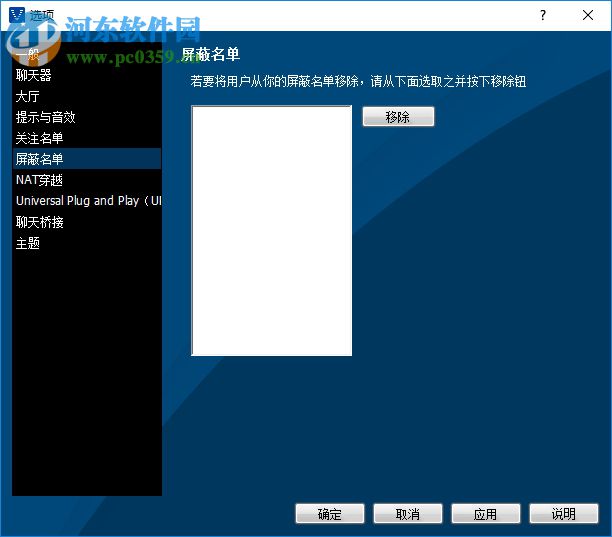Open Universal Plug and Play settings
612x537 pixels.
point(87,201)
